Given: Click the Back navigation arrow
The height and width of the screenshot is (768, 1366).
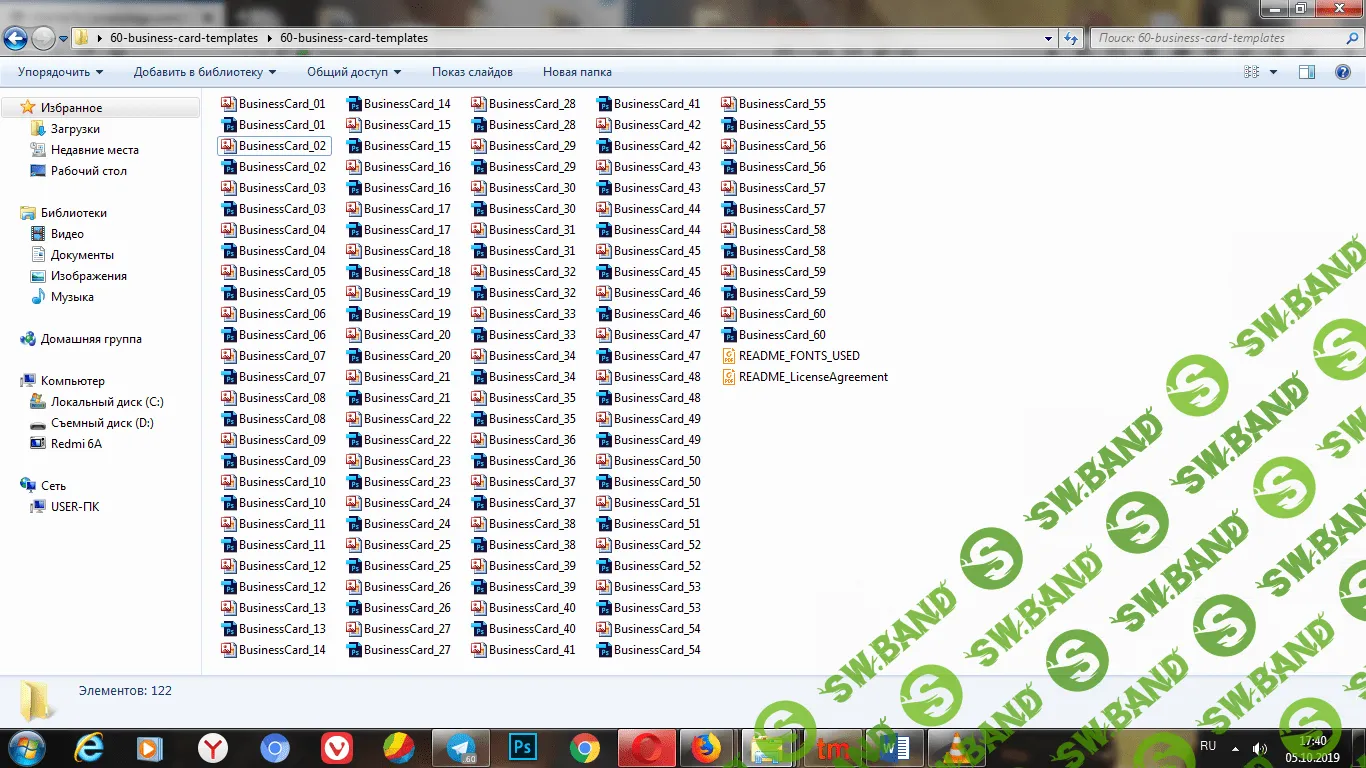Looking at the screenshot, I should pos(15,39).
